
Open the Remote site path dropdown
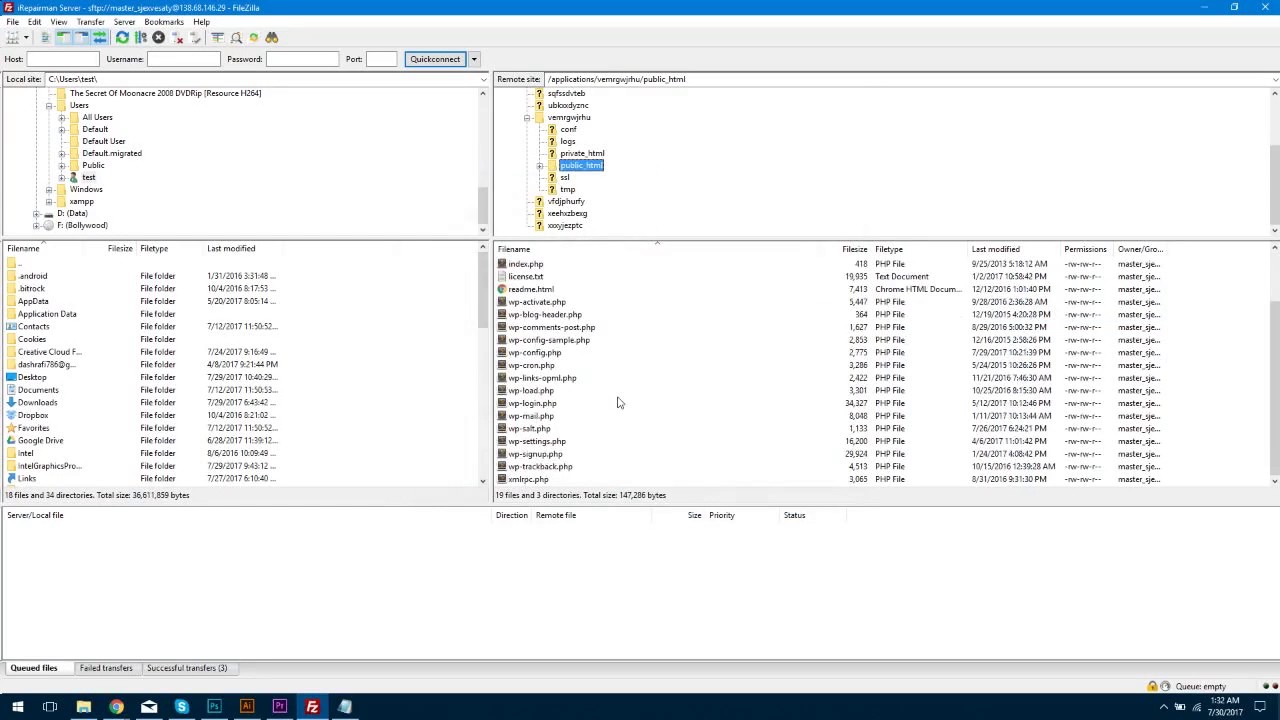click(1274, 79)
